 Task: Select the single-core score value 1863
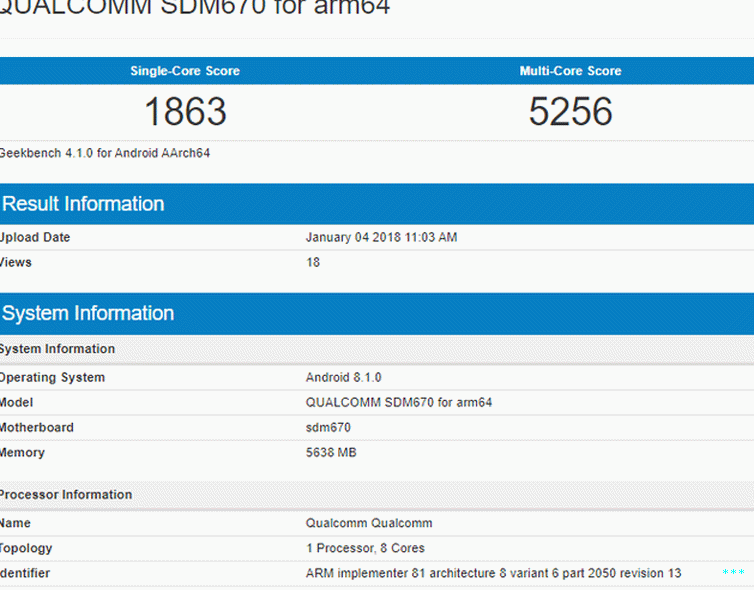185,112
